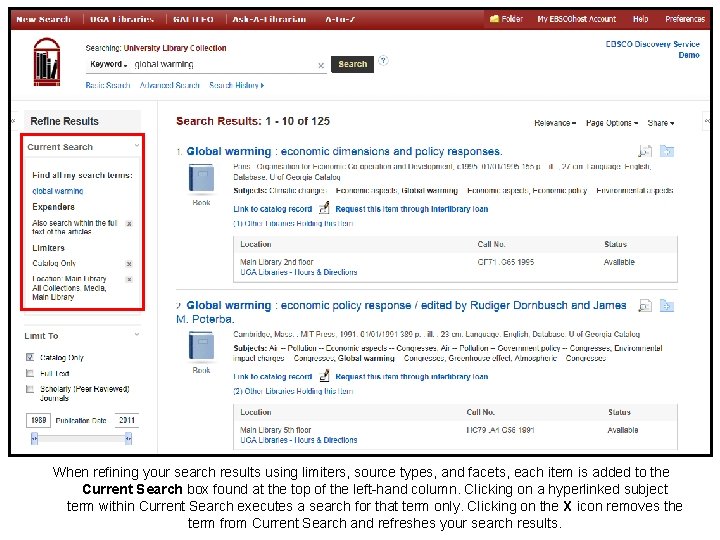
Task: Click Available status for Main Library 2nd floor
Action: (x=619, y=262)
